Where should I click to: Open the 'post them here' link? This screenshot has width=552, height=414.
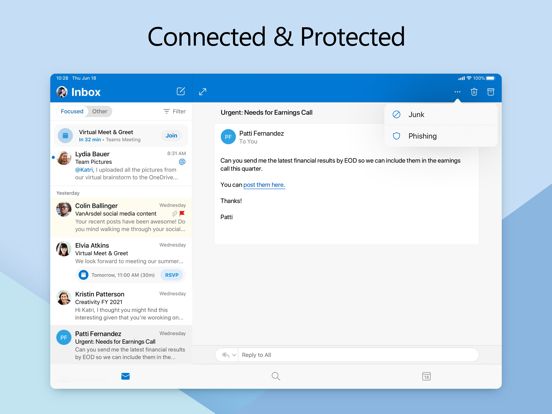click(264, 185)
